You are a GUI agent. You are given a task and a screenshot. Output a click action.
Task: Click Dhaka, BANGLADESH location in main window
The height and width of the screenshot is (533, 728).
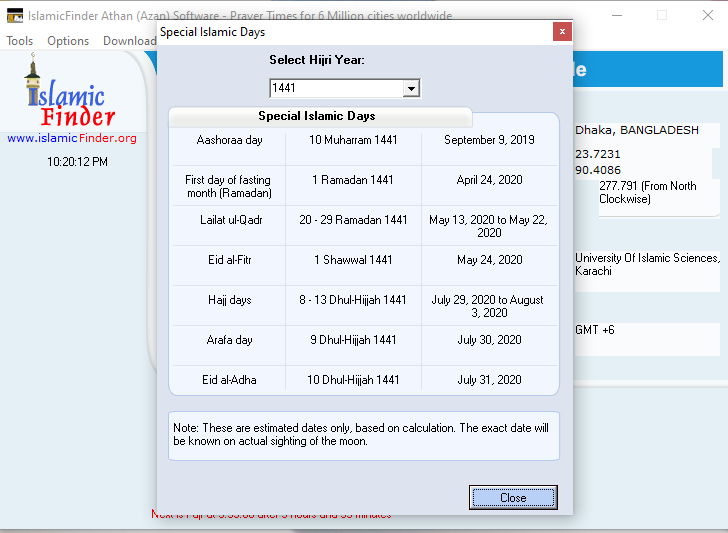(637, 130)
